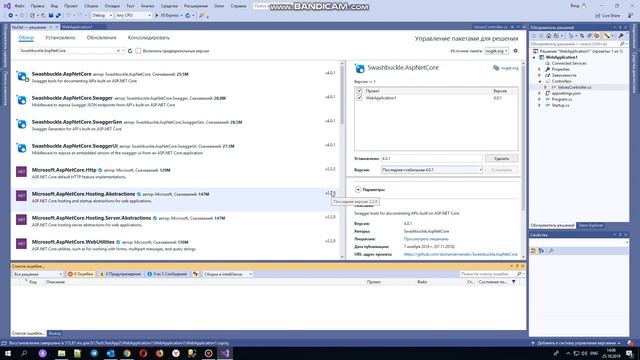Click Live Share button
This screenshot has width=640, height=360.
coord(608,16)
